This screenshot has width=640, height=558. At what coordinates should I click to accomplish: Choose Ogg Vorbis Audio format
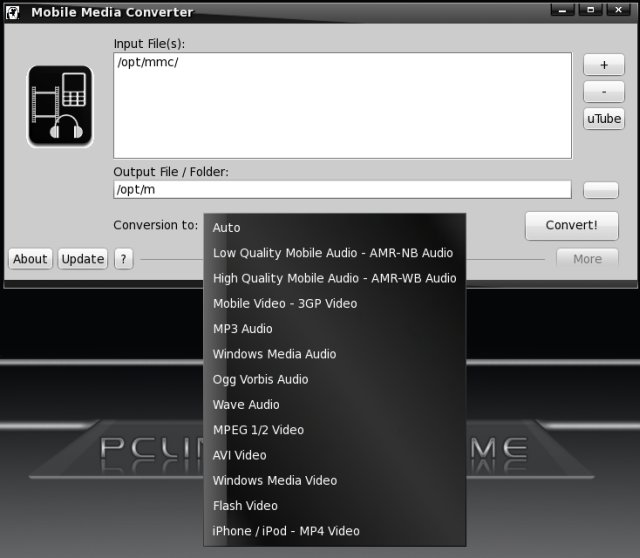click(334, 380)
